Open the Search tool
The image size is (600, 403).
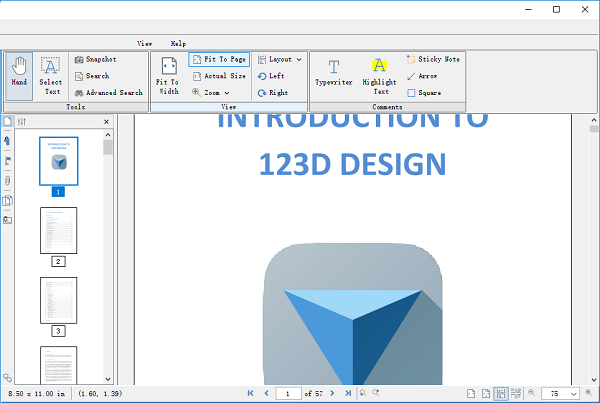pyautogui.click(x=92, y=76)
